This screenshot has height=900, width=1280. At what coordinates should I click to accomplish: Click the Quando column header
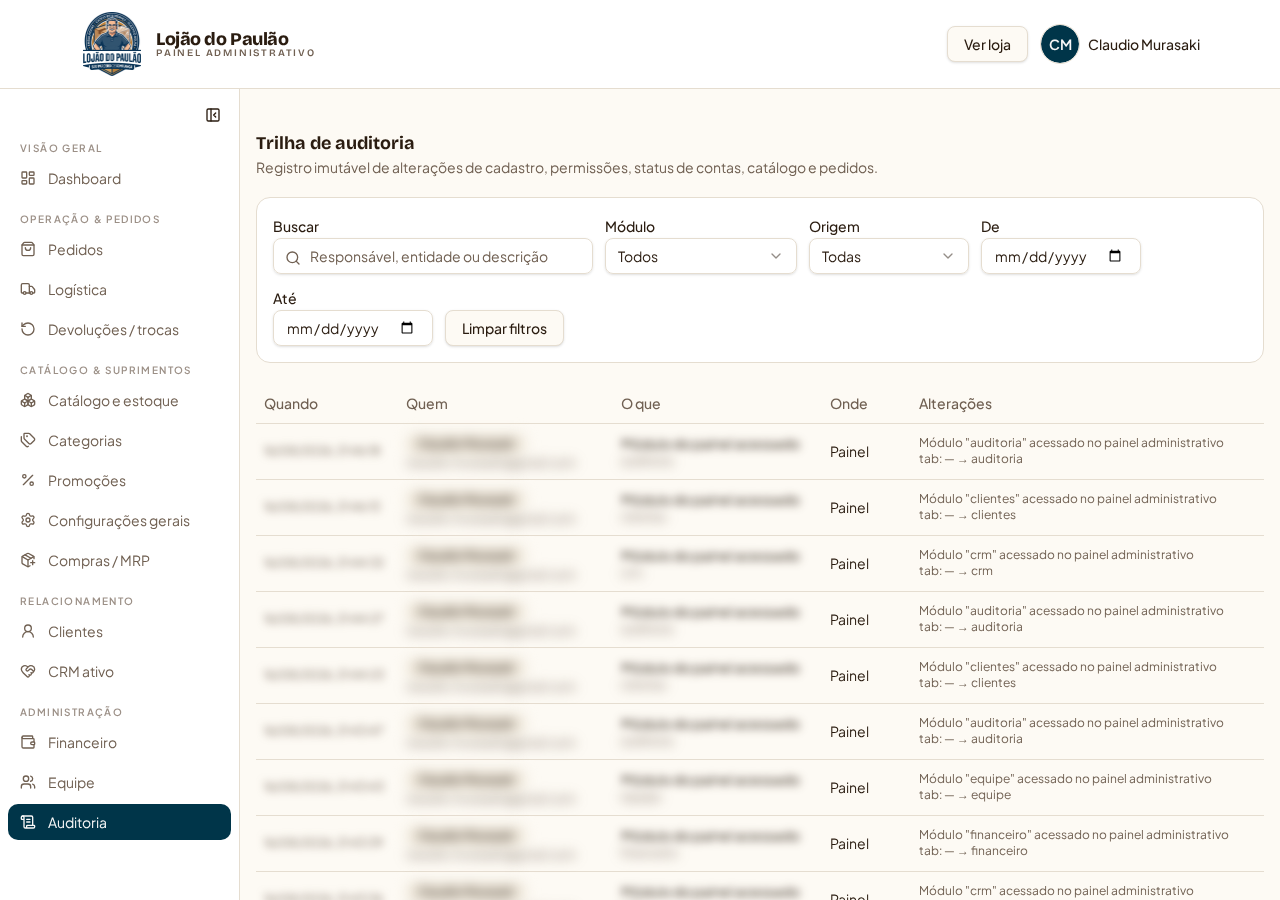pyautogui.click(x=291, y=403)
